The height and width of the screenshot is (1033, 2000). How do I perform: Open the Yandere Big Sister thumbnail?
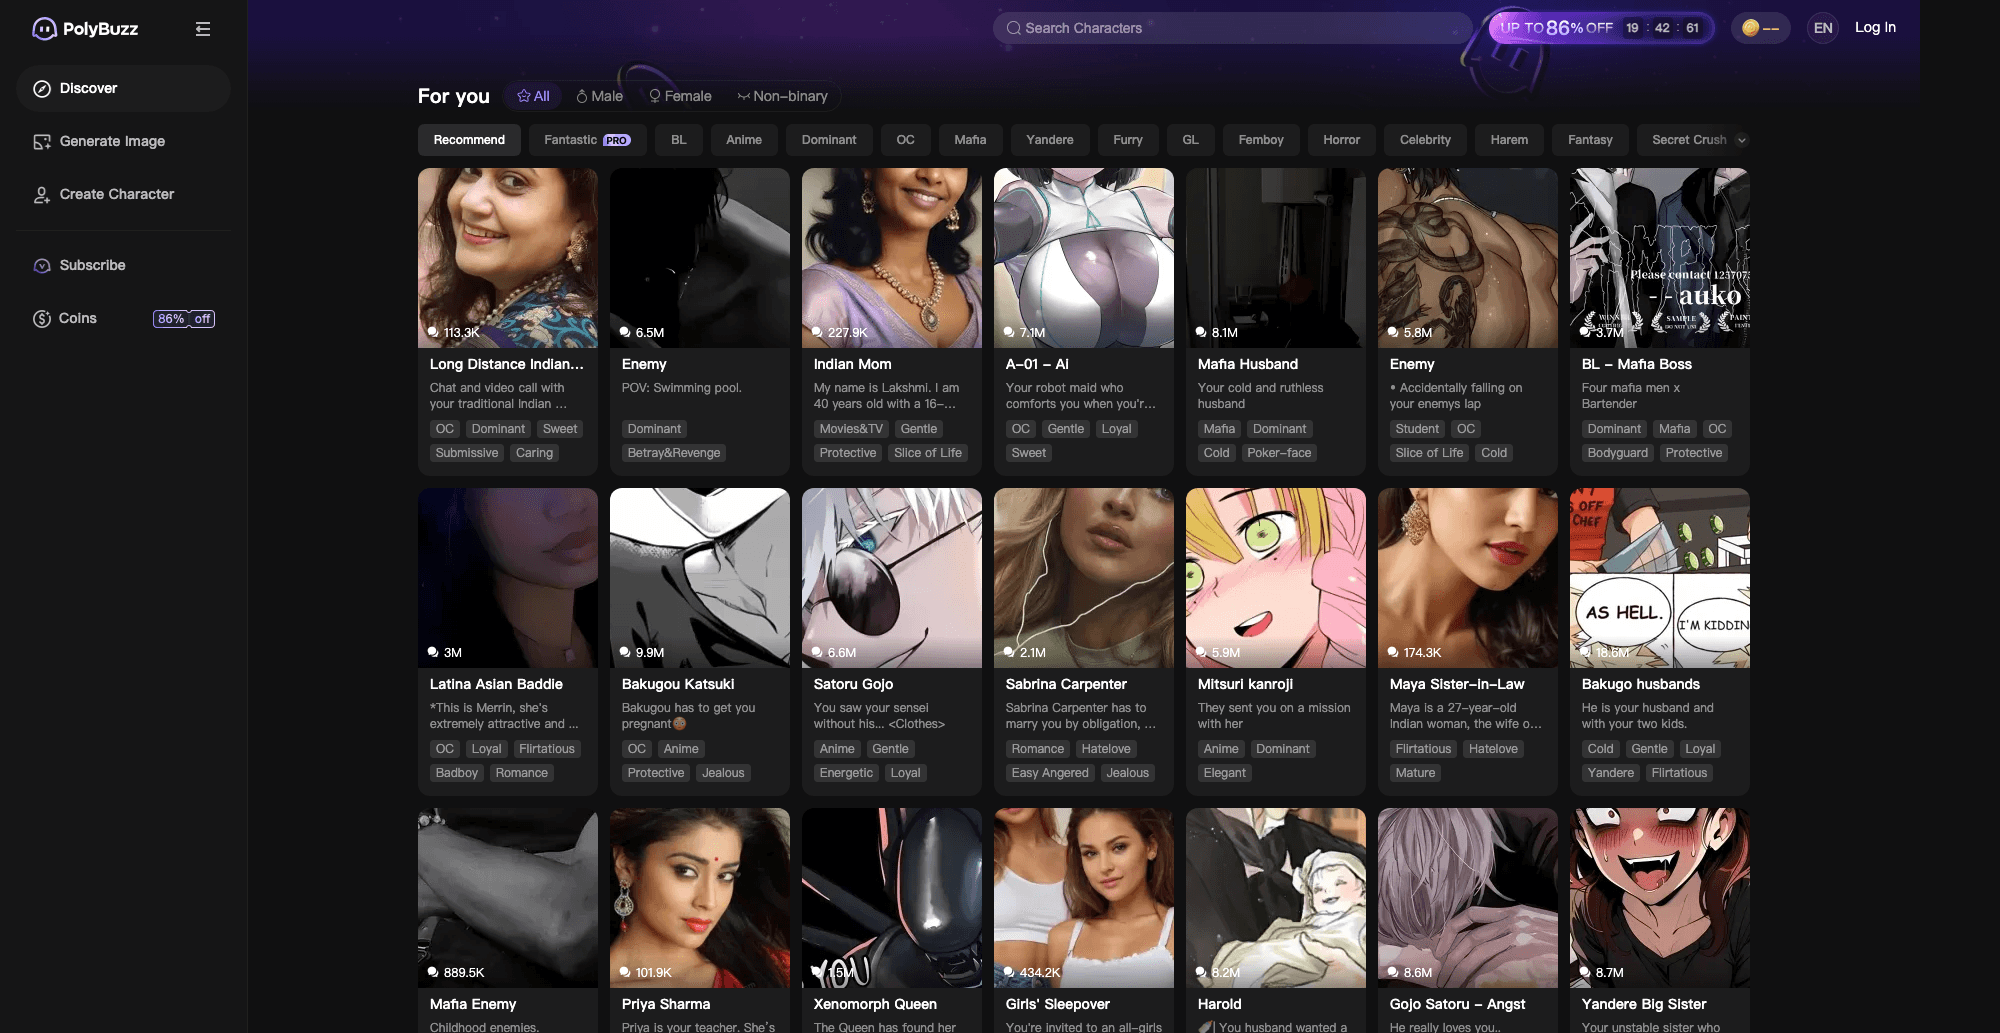[1660, 898]
